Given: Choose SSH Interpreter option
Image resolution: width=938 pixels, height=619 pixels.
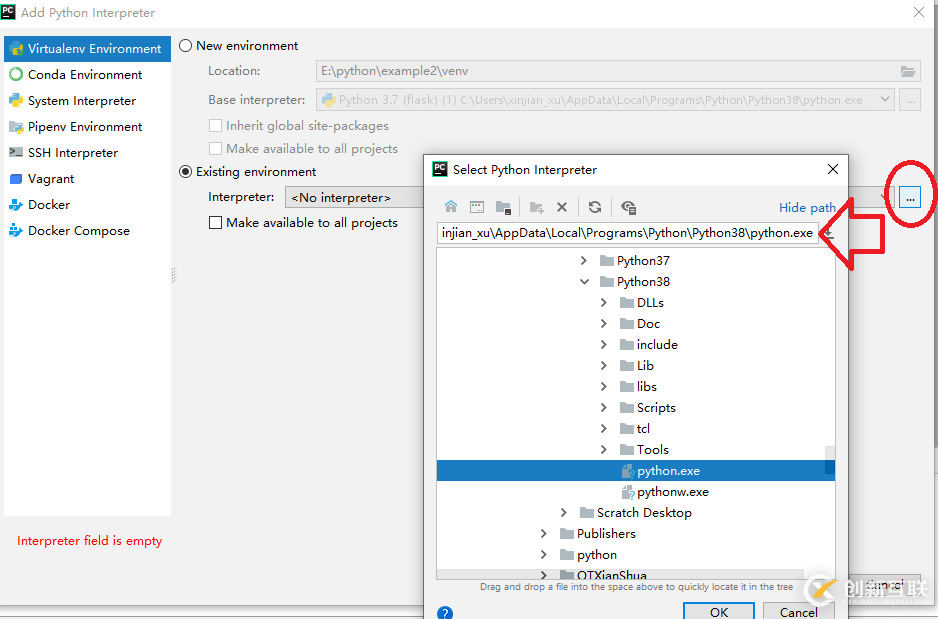Looking at the screenshot, I should click(x=87, y=153).
